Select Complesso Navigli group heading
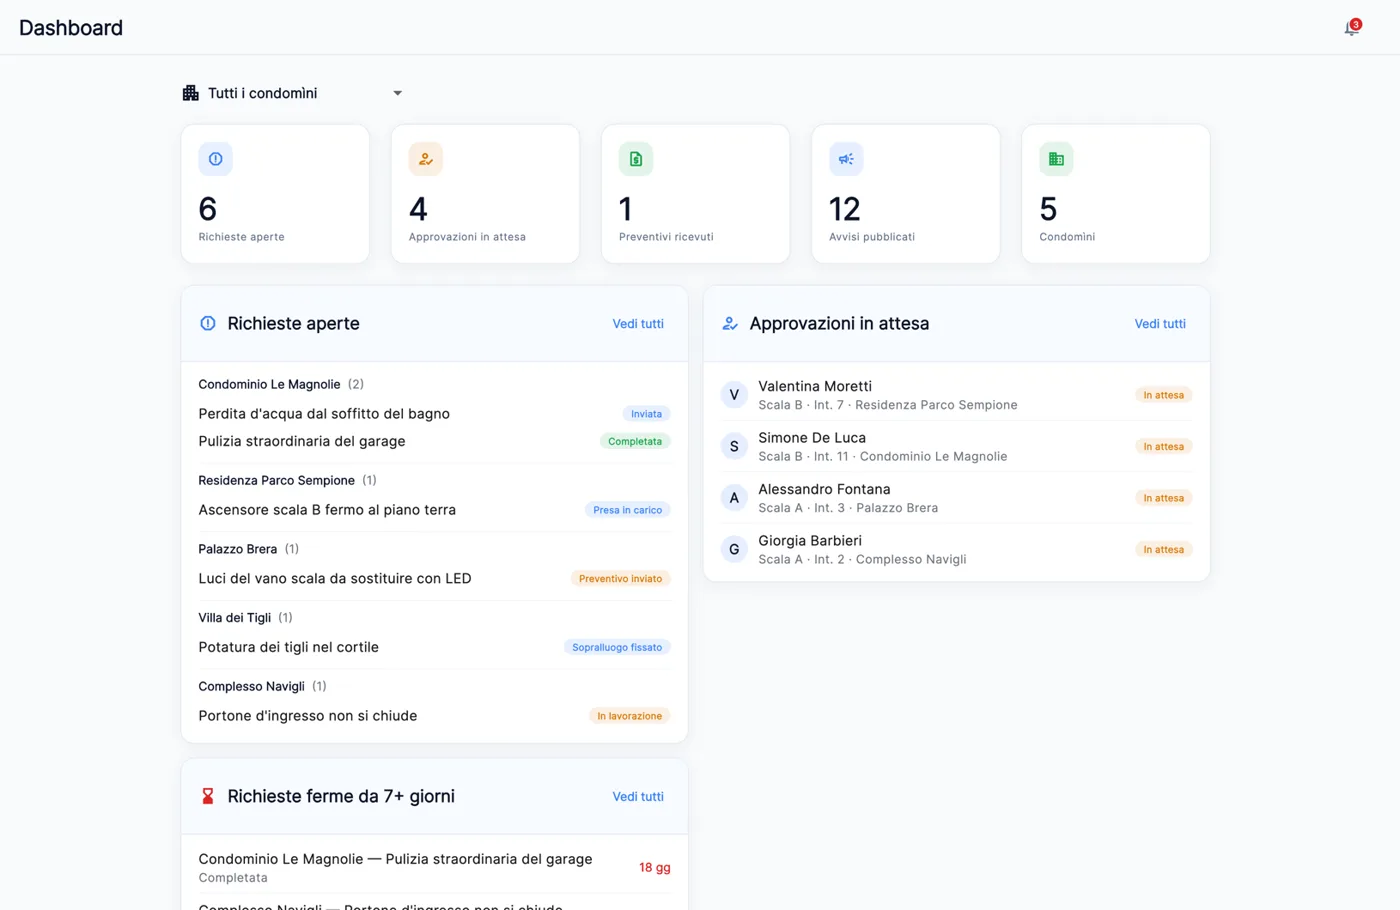This screenshot has width=1400, height=910. [x=251, y=686]
